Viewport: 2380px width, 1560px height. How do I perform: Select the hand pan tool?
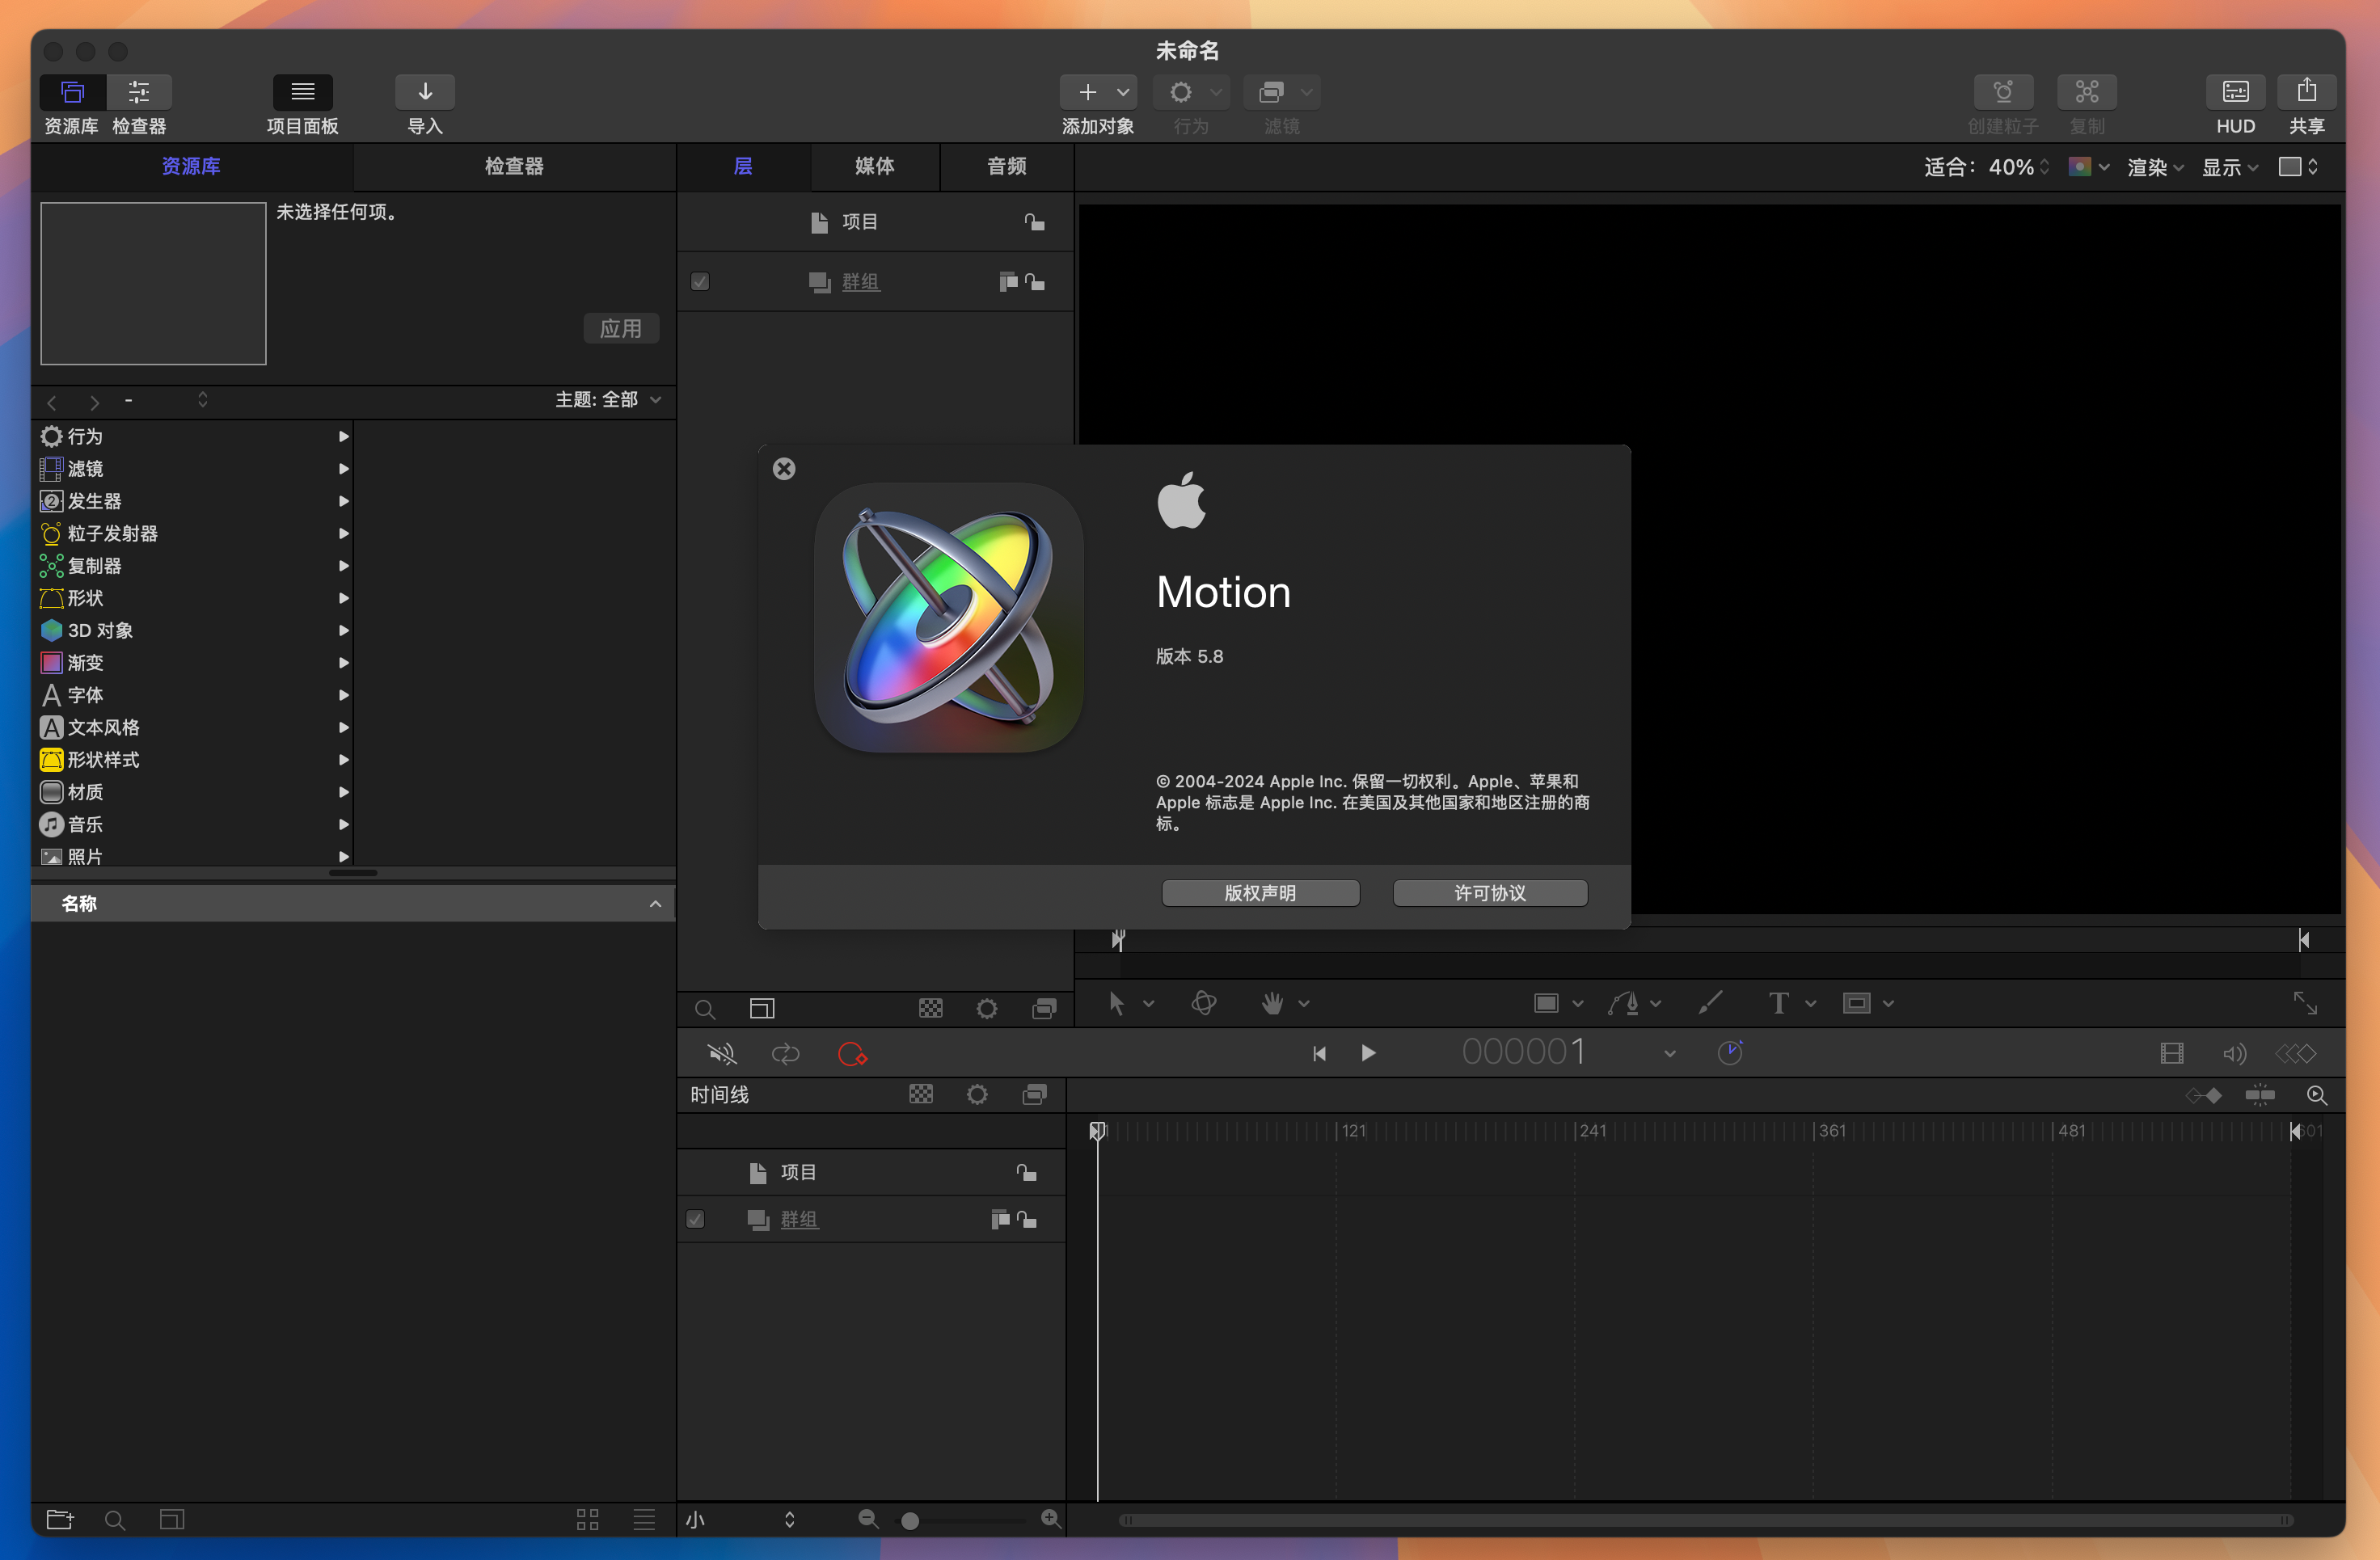(1272, 1003)
